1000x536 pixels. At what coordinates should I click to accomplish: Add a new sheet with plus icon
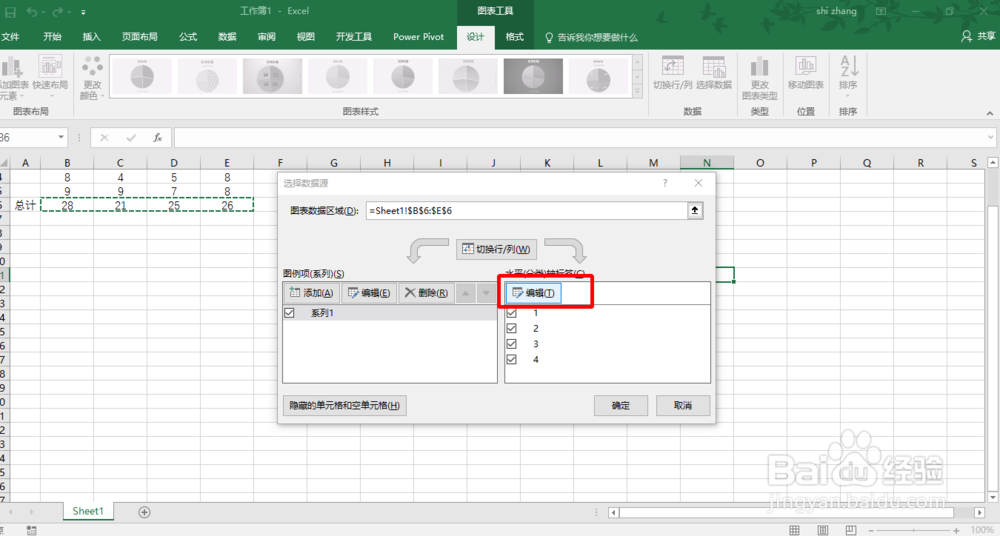[144, 512]
